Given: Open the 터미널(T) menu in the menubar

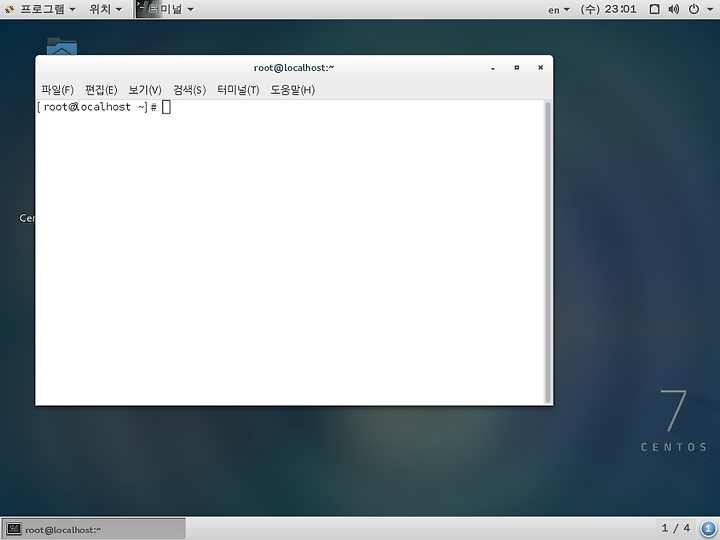Looking at the screenshot, I should tap(238, 90).
